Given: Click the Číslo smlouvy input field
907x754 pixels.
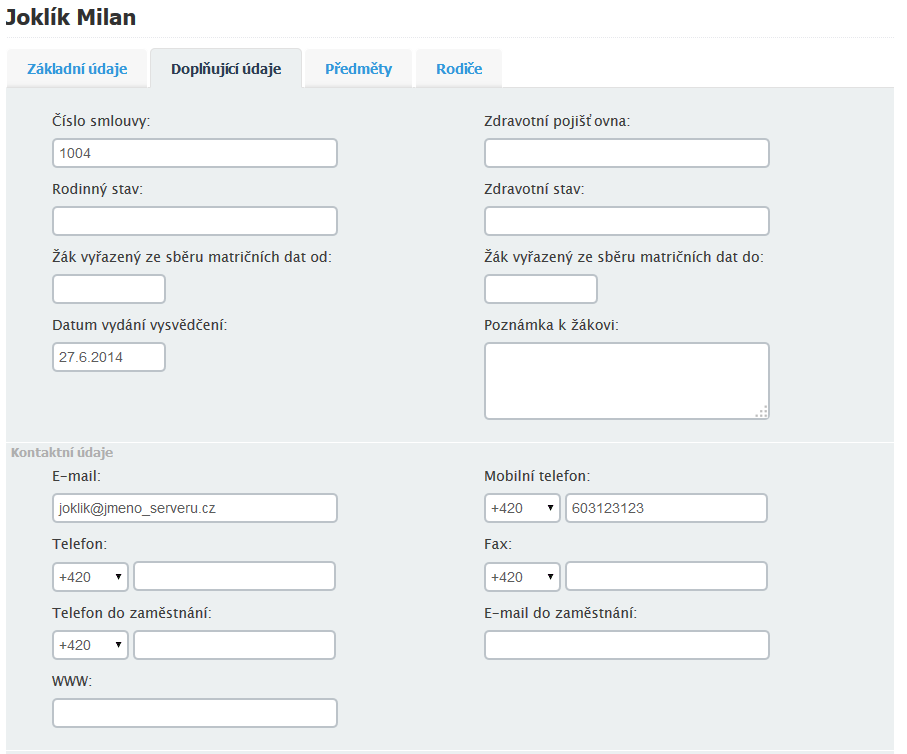Looking at the screenshot, I should pyautogui.click(x=195, y=153).
